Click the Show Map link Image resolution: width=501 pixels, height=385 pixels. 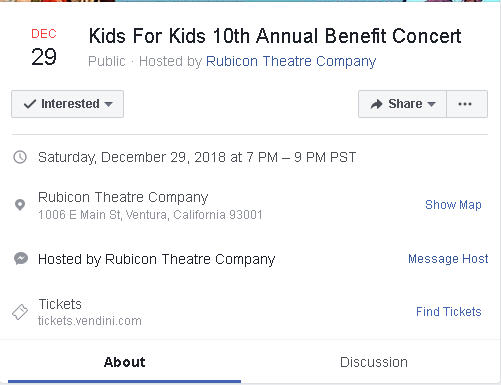453,205
